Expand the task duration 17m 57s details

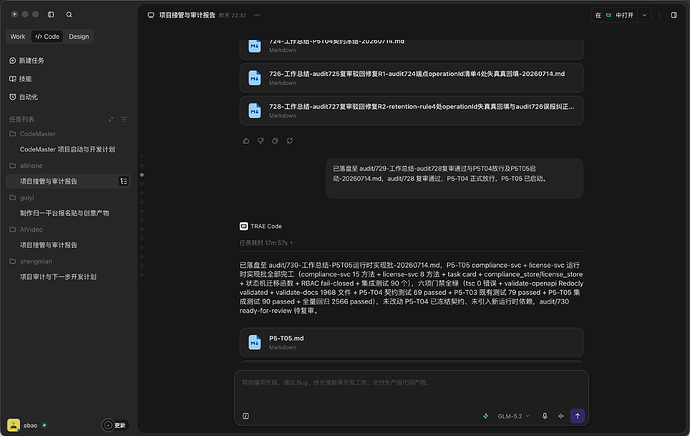pyautogui.click(x=266, y=243)
